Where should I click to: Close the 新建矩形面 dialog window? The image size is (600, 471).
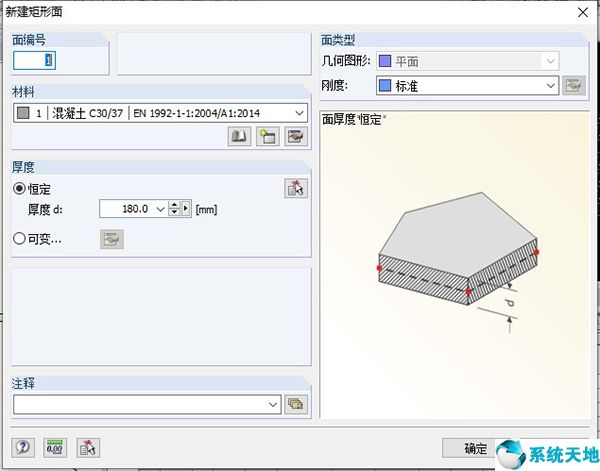pos(582,13)
